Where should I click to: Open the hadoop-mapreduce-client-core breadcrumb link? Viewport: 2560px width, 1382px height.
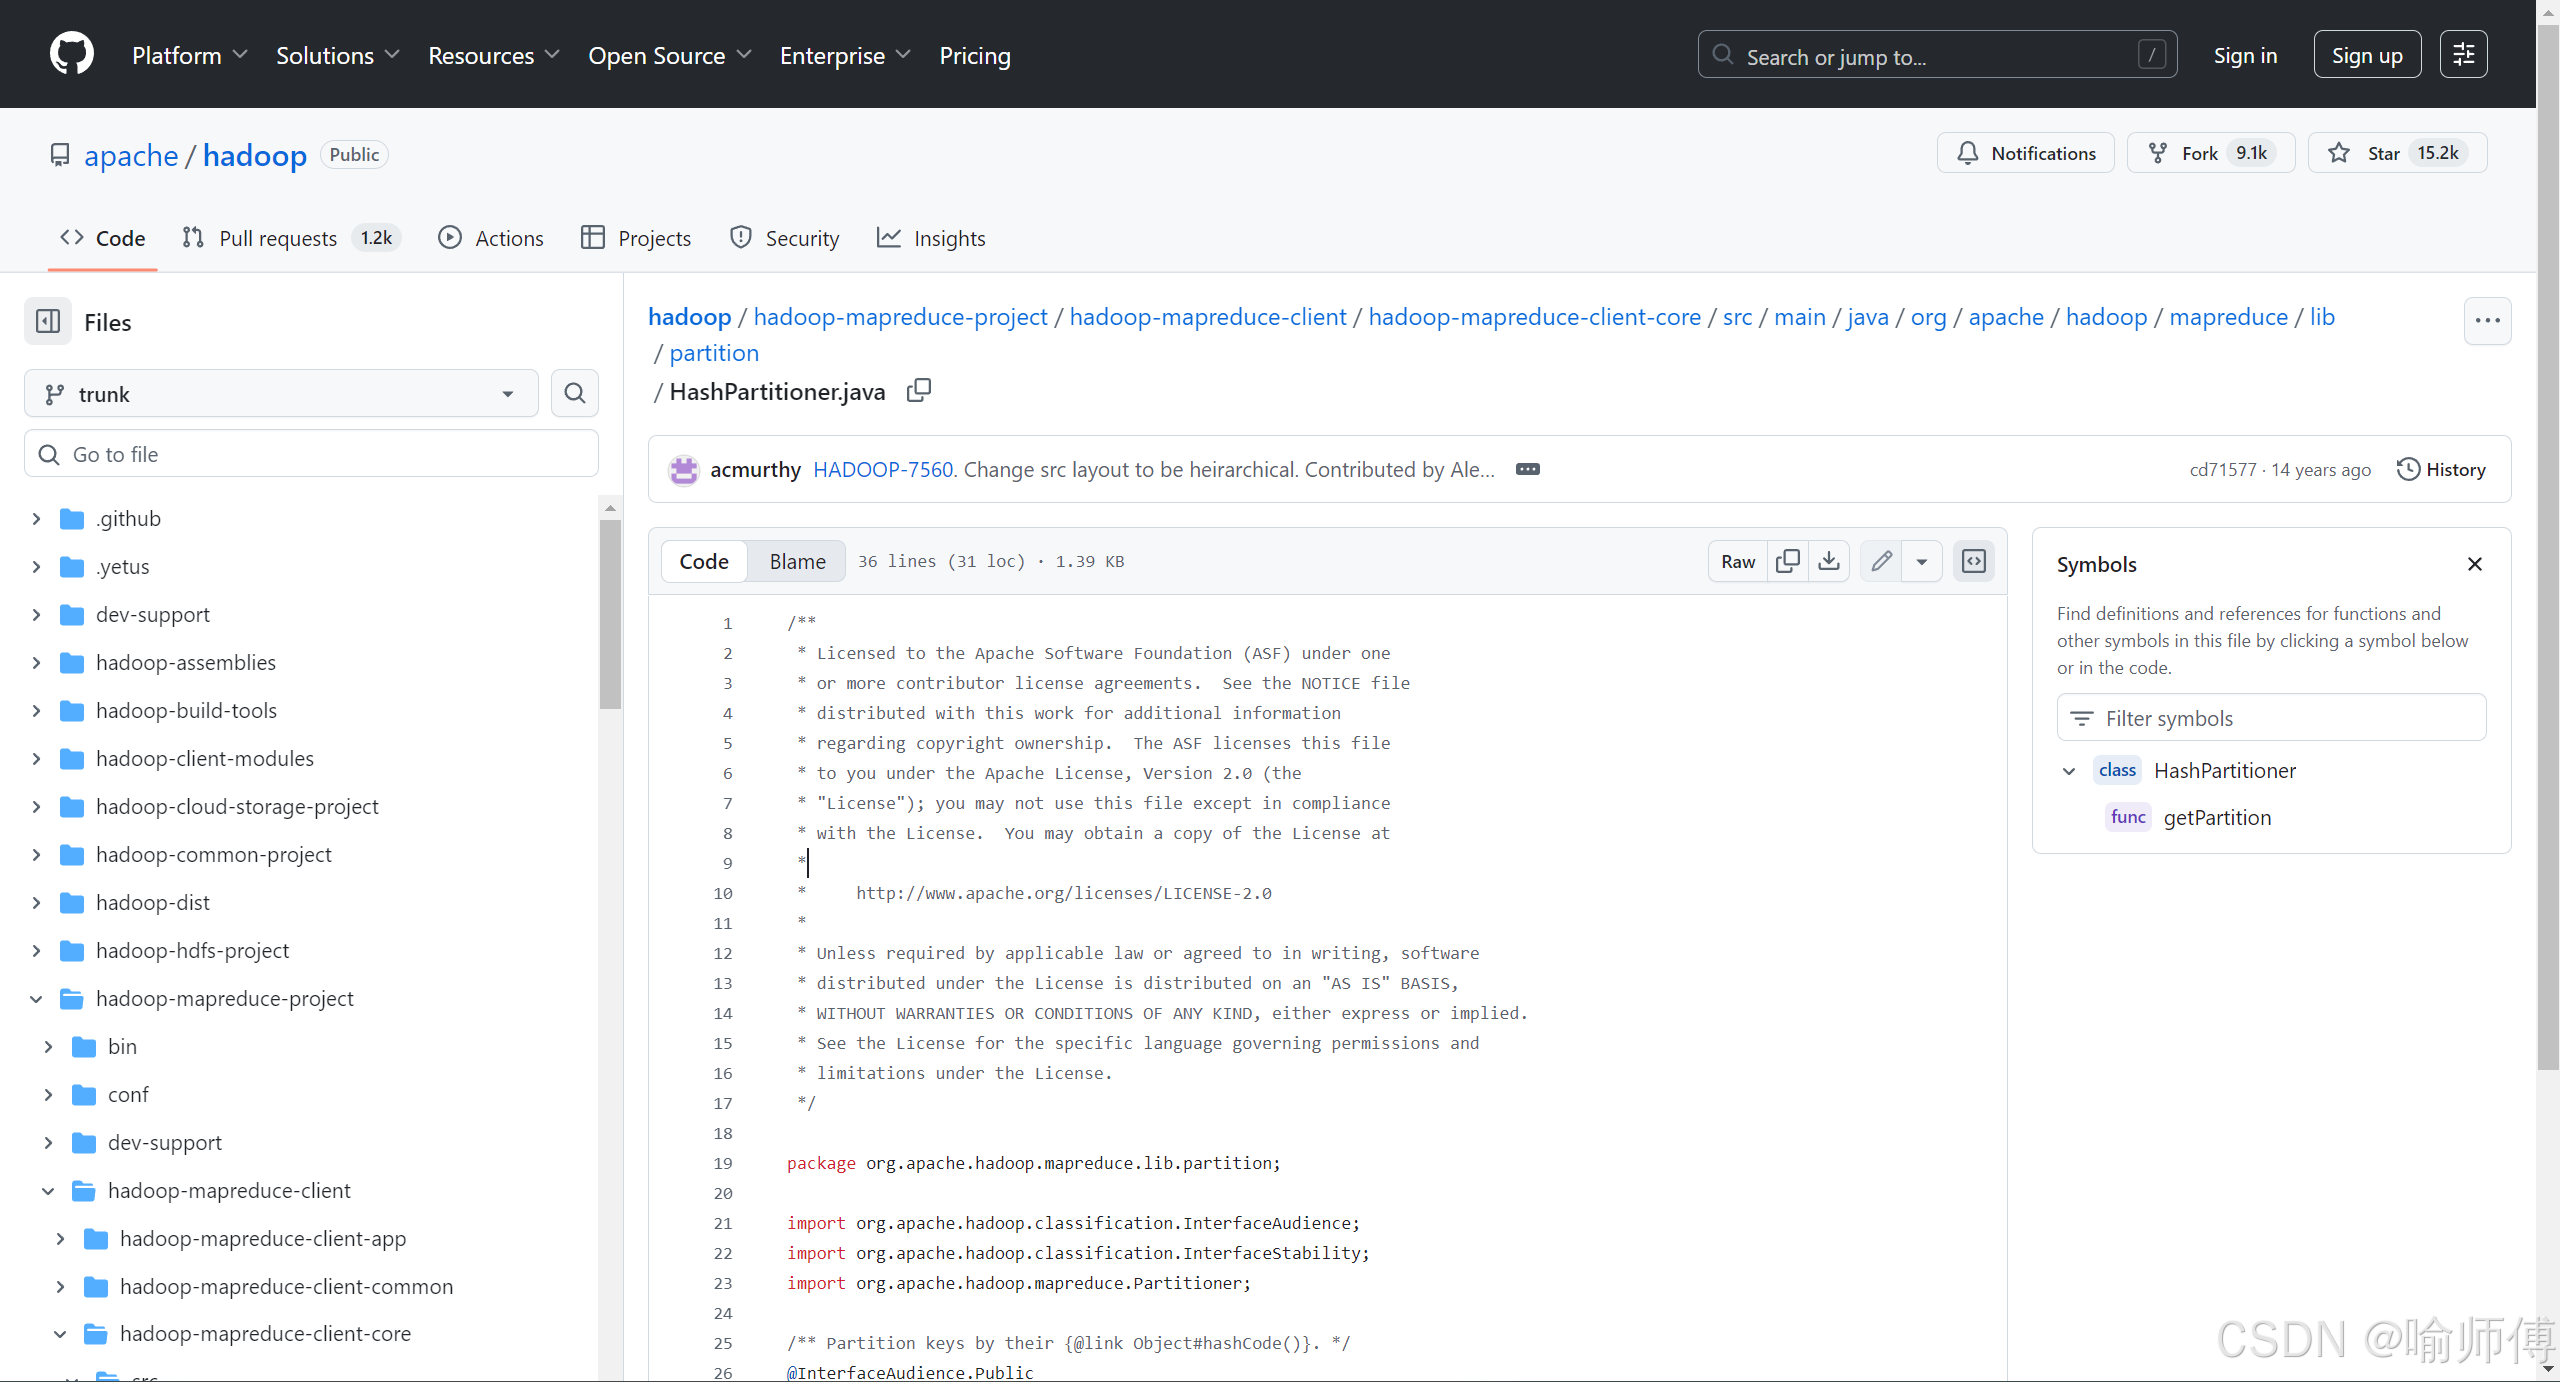[1534, 317]
